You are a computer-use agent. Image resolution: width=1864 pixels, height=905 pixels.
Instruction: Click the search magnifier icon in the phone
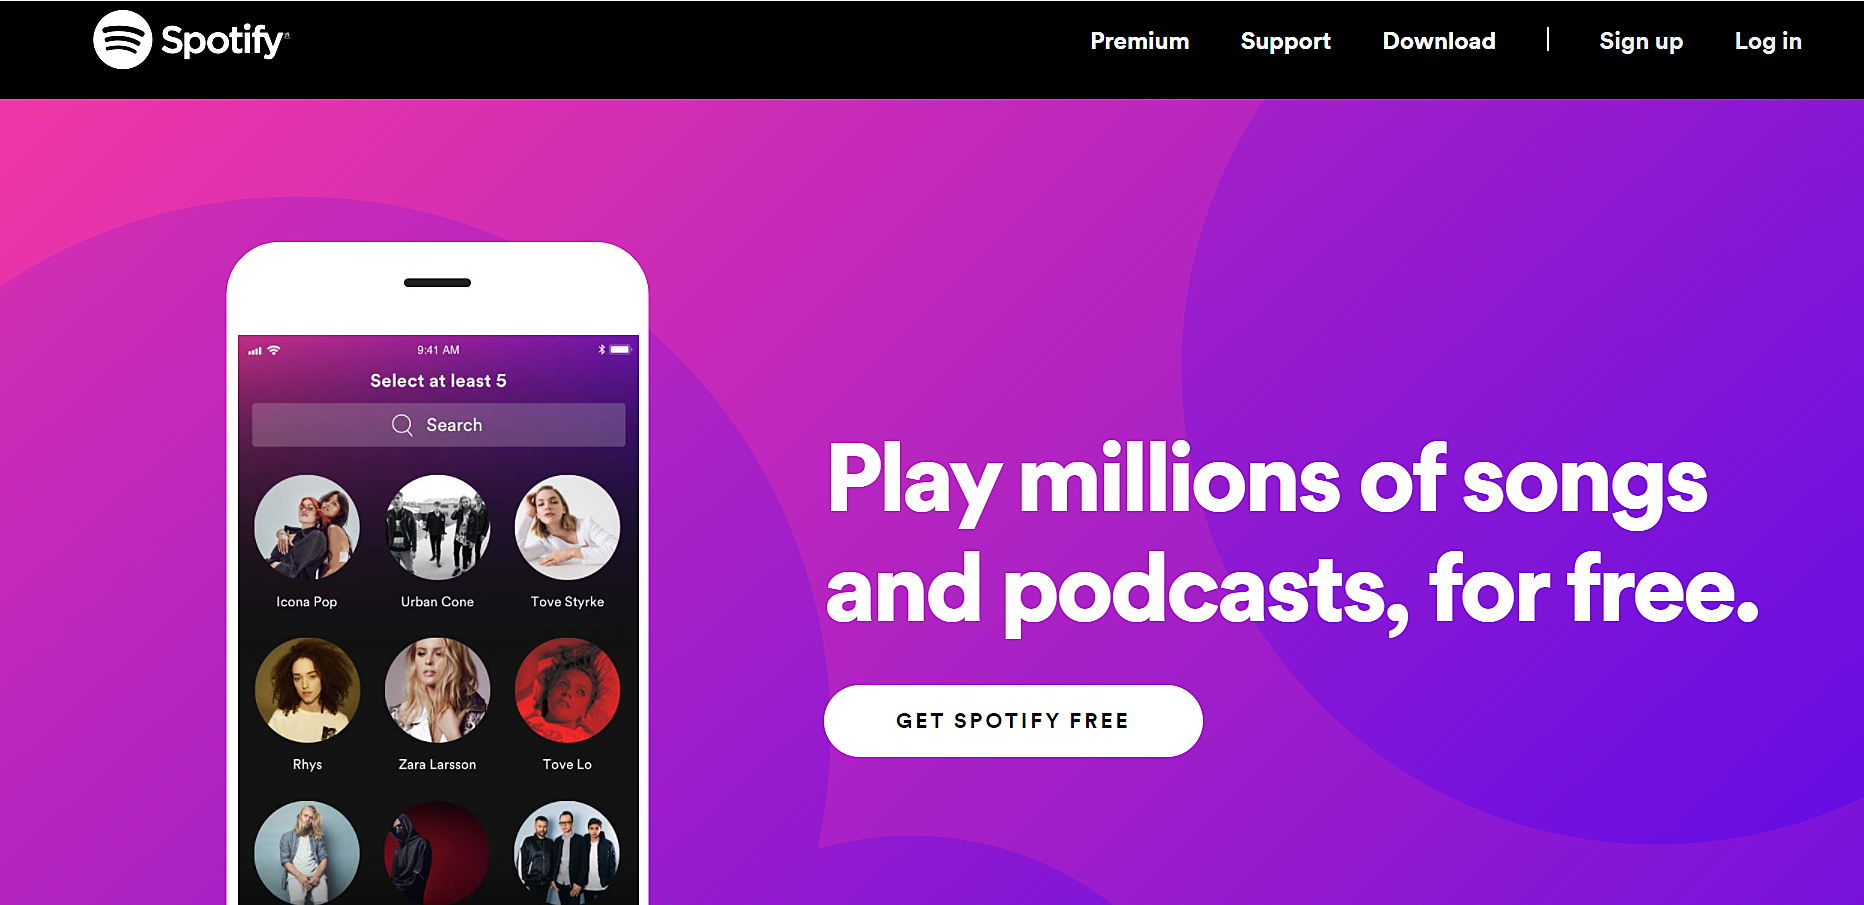[x=402, y=425]
